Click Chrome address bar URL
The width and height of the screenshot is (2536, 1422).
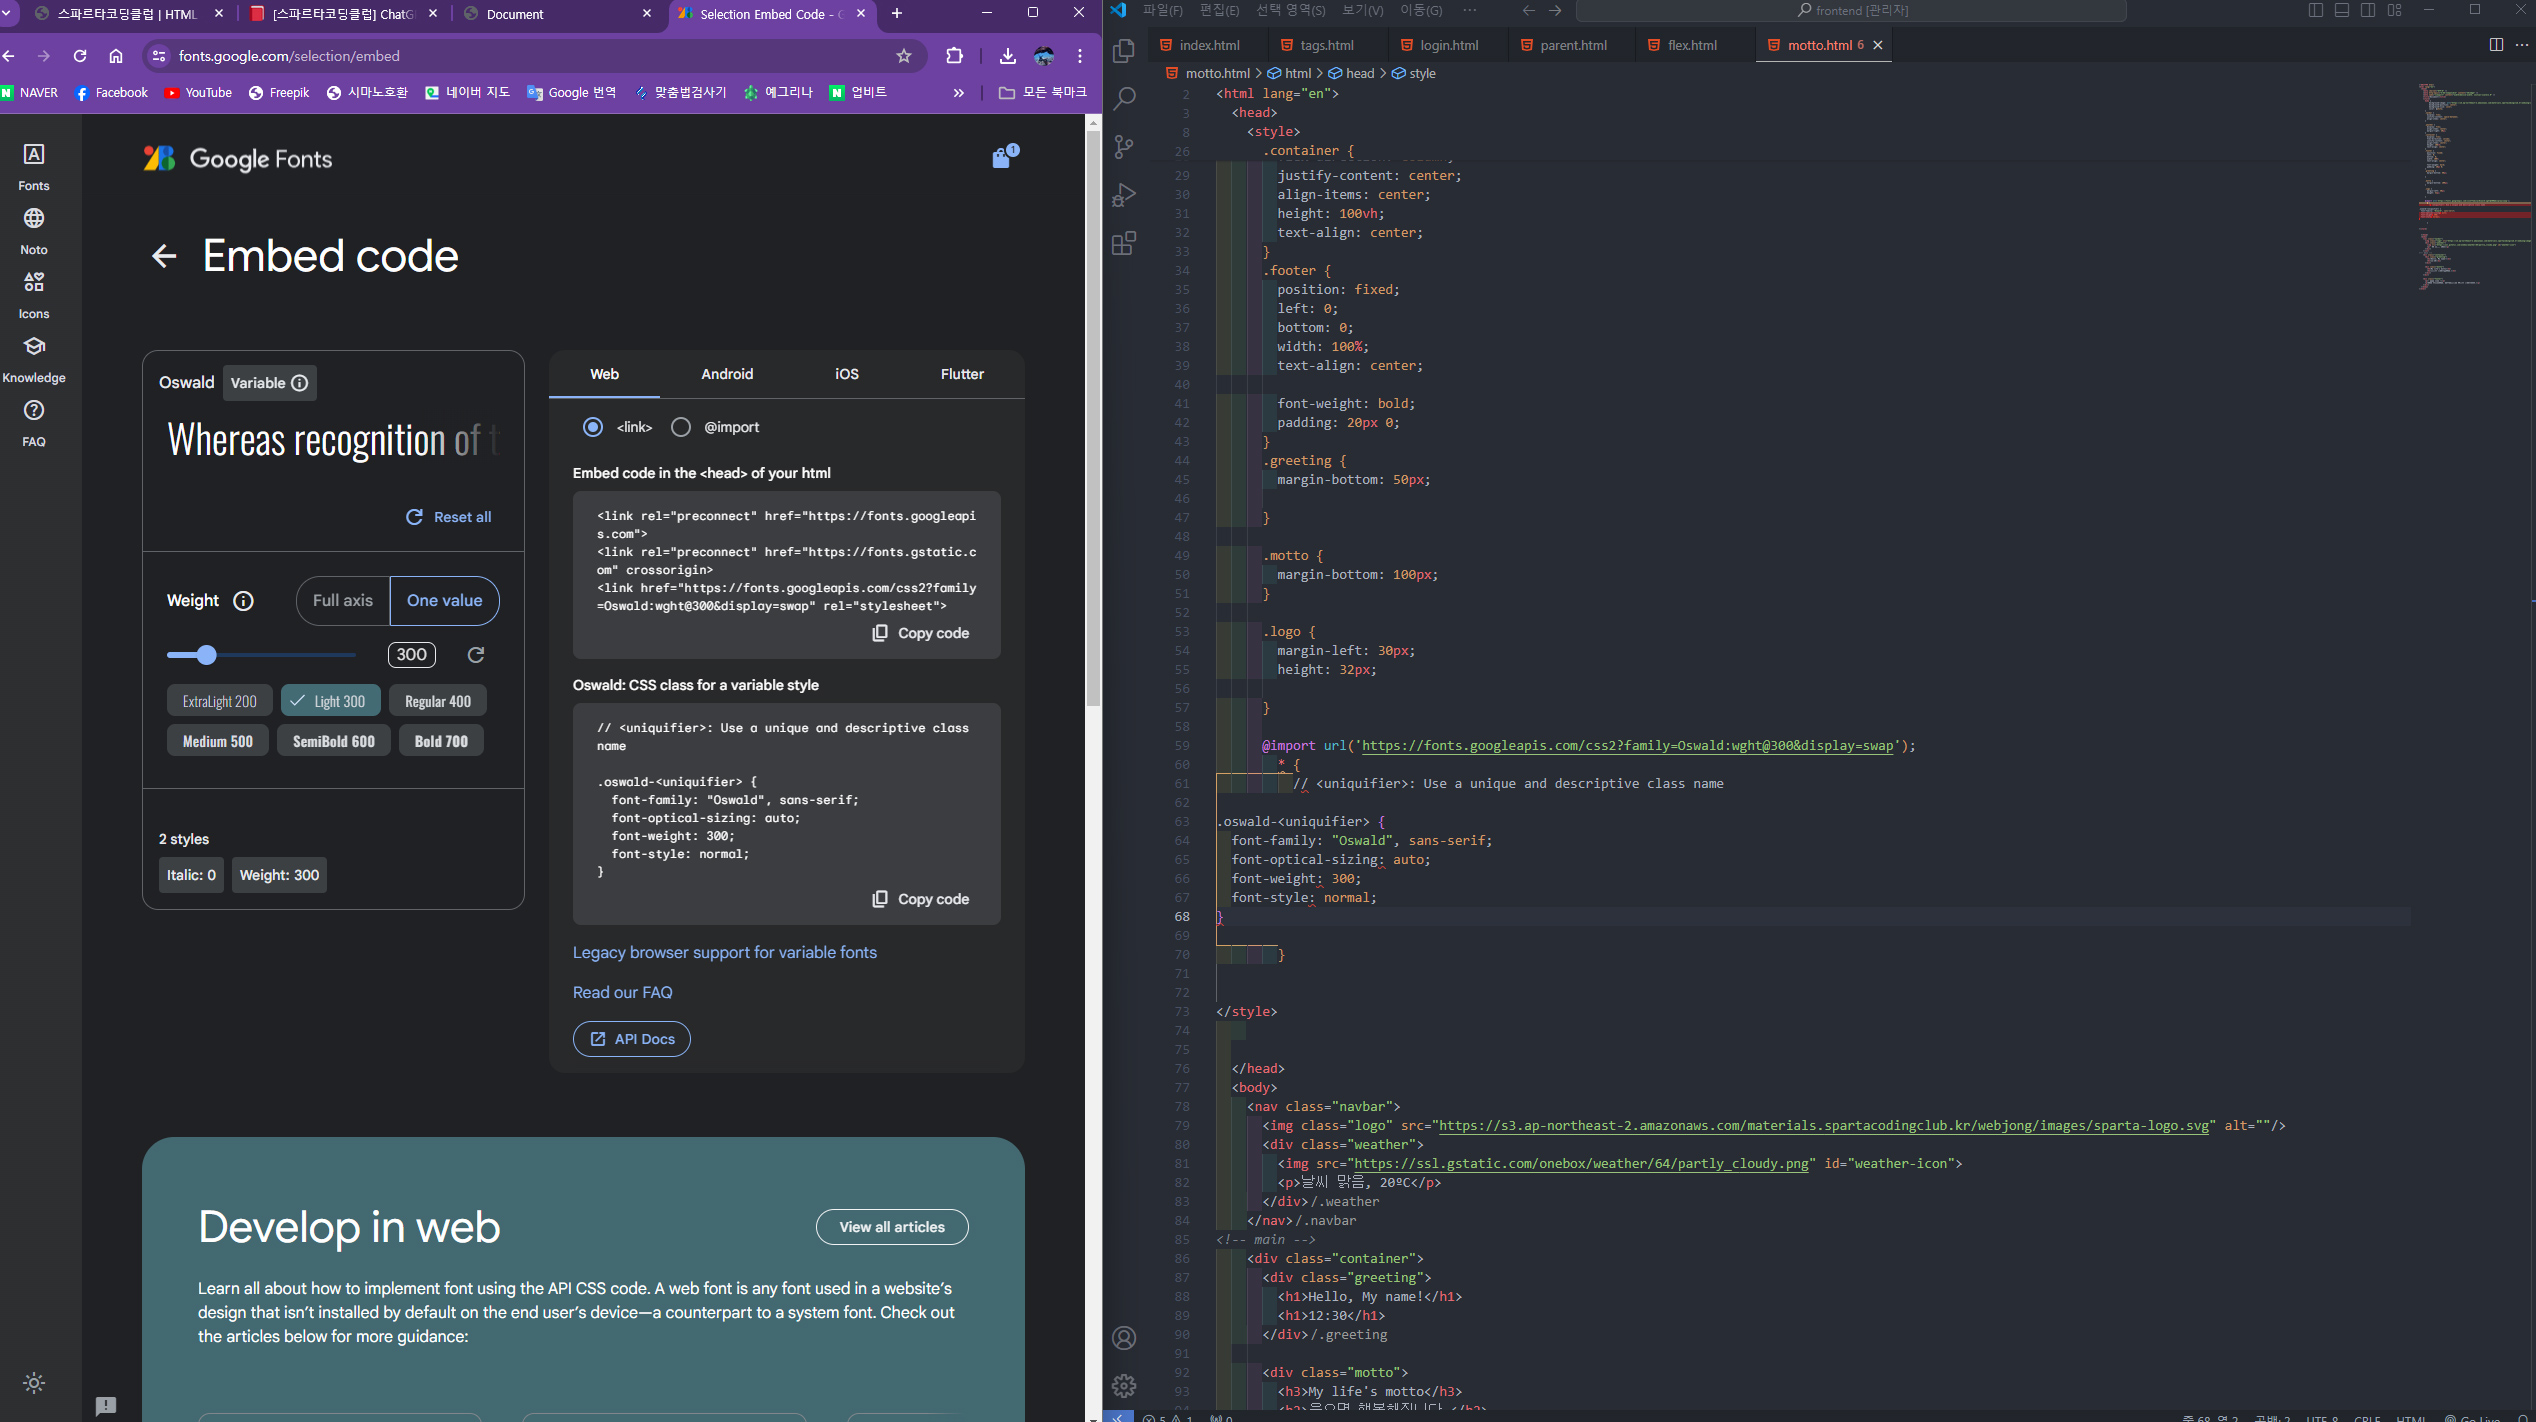[289, 56]
